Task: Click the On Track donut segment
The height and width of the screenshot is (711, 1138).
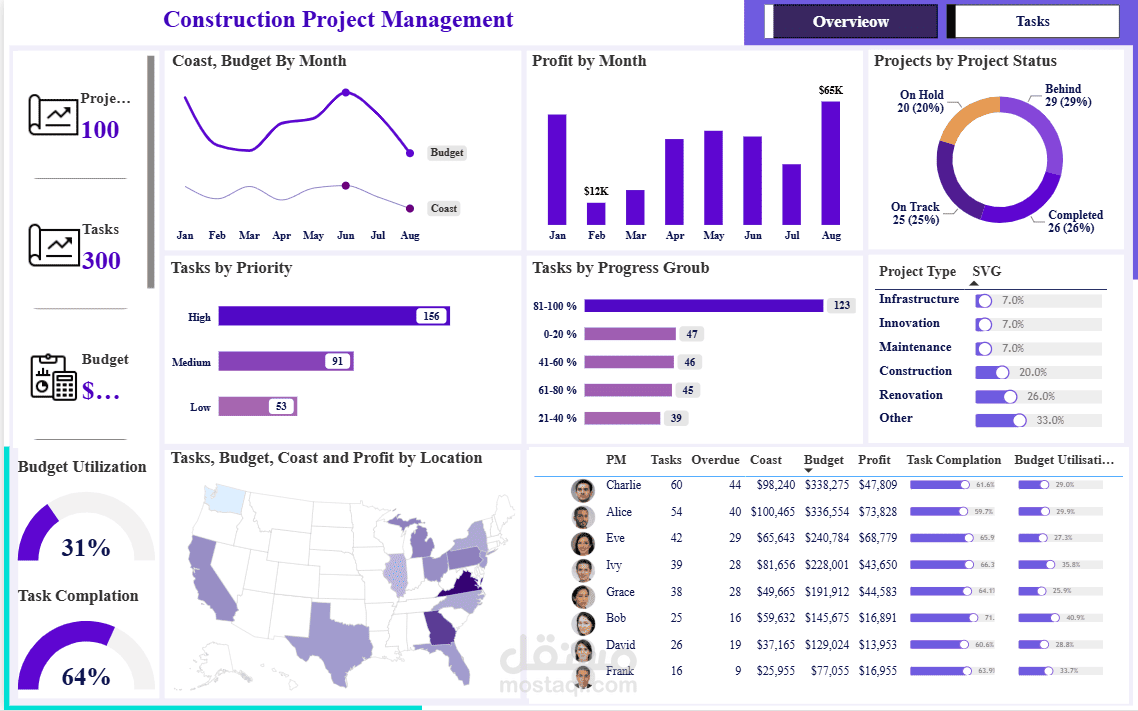Action: pyautogui.click(x=951, y=185)
